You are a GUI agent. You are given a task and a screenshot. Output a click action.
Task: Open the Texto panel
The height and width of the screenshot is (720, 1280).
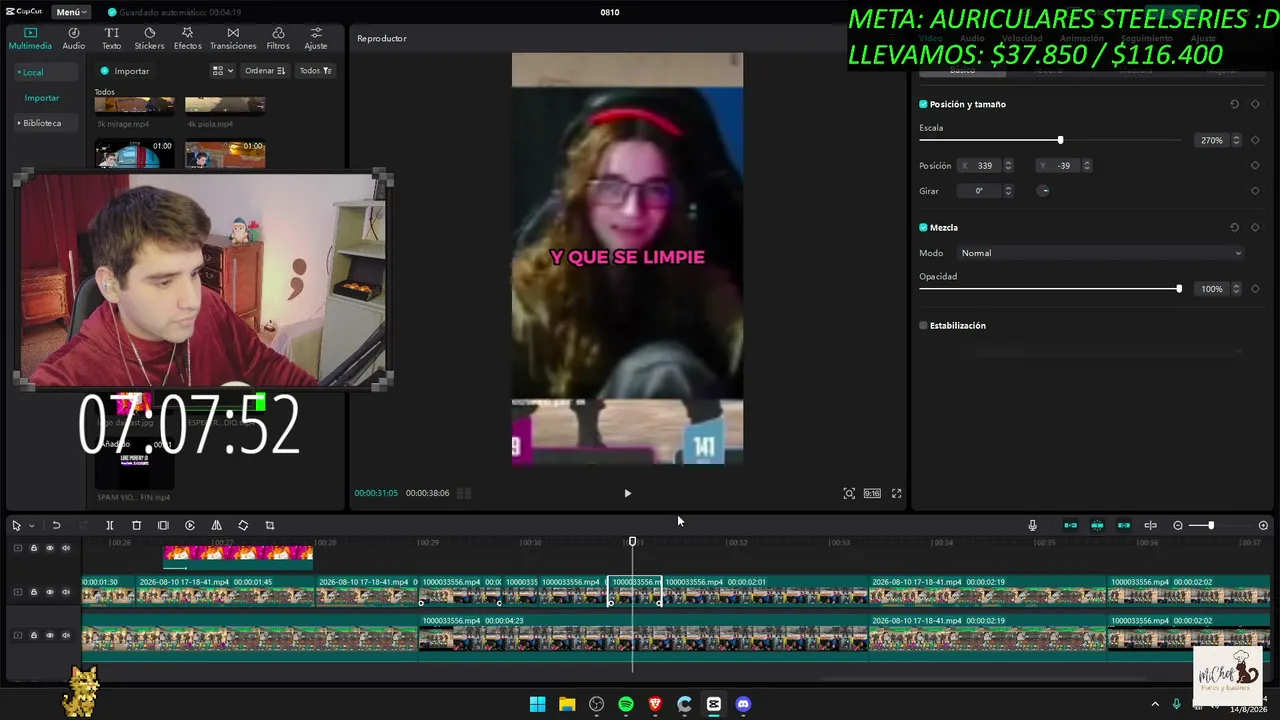(x=111, y=39)
